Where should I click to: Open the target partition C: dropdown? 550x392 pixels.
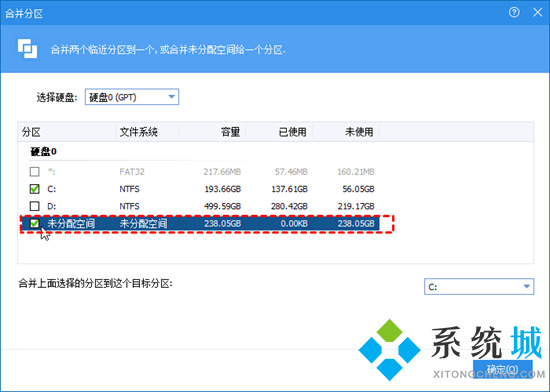[479, 286]
